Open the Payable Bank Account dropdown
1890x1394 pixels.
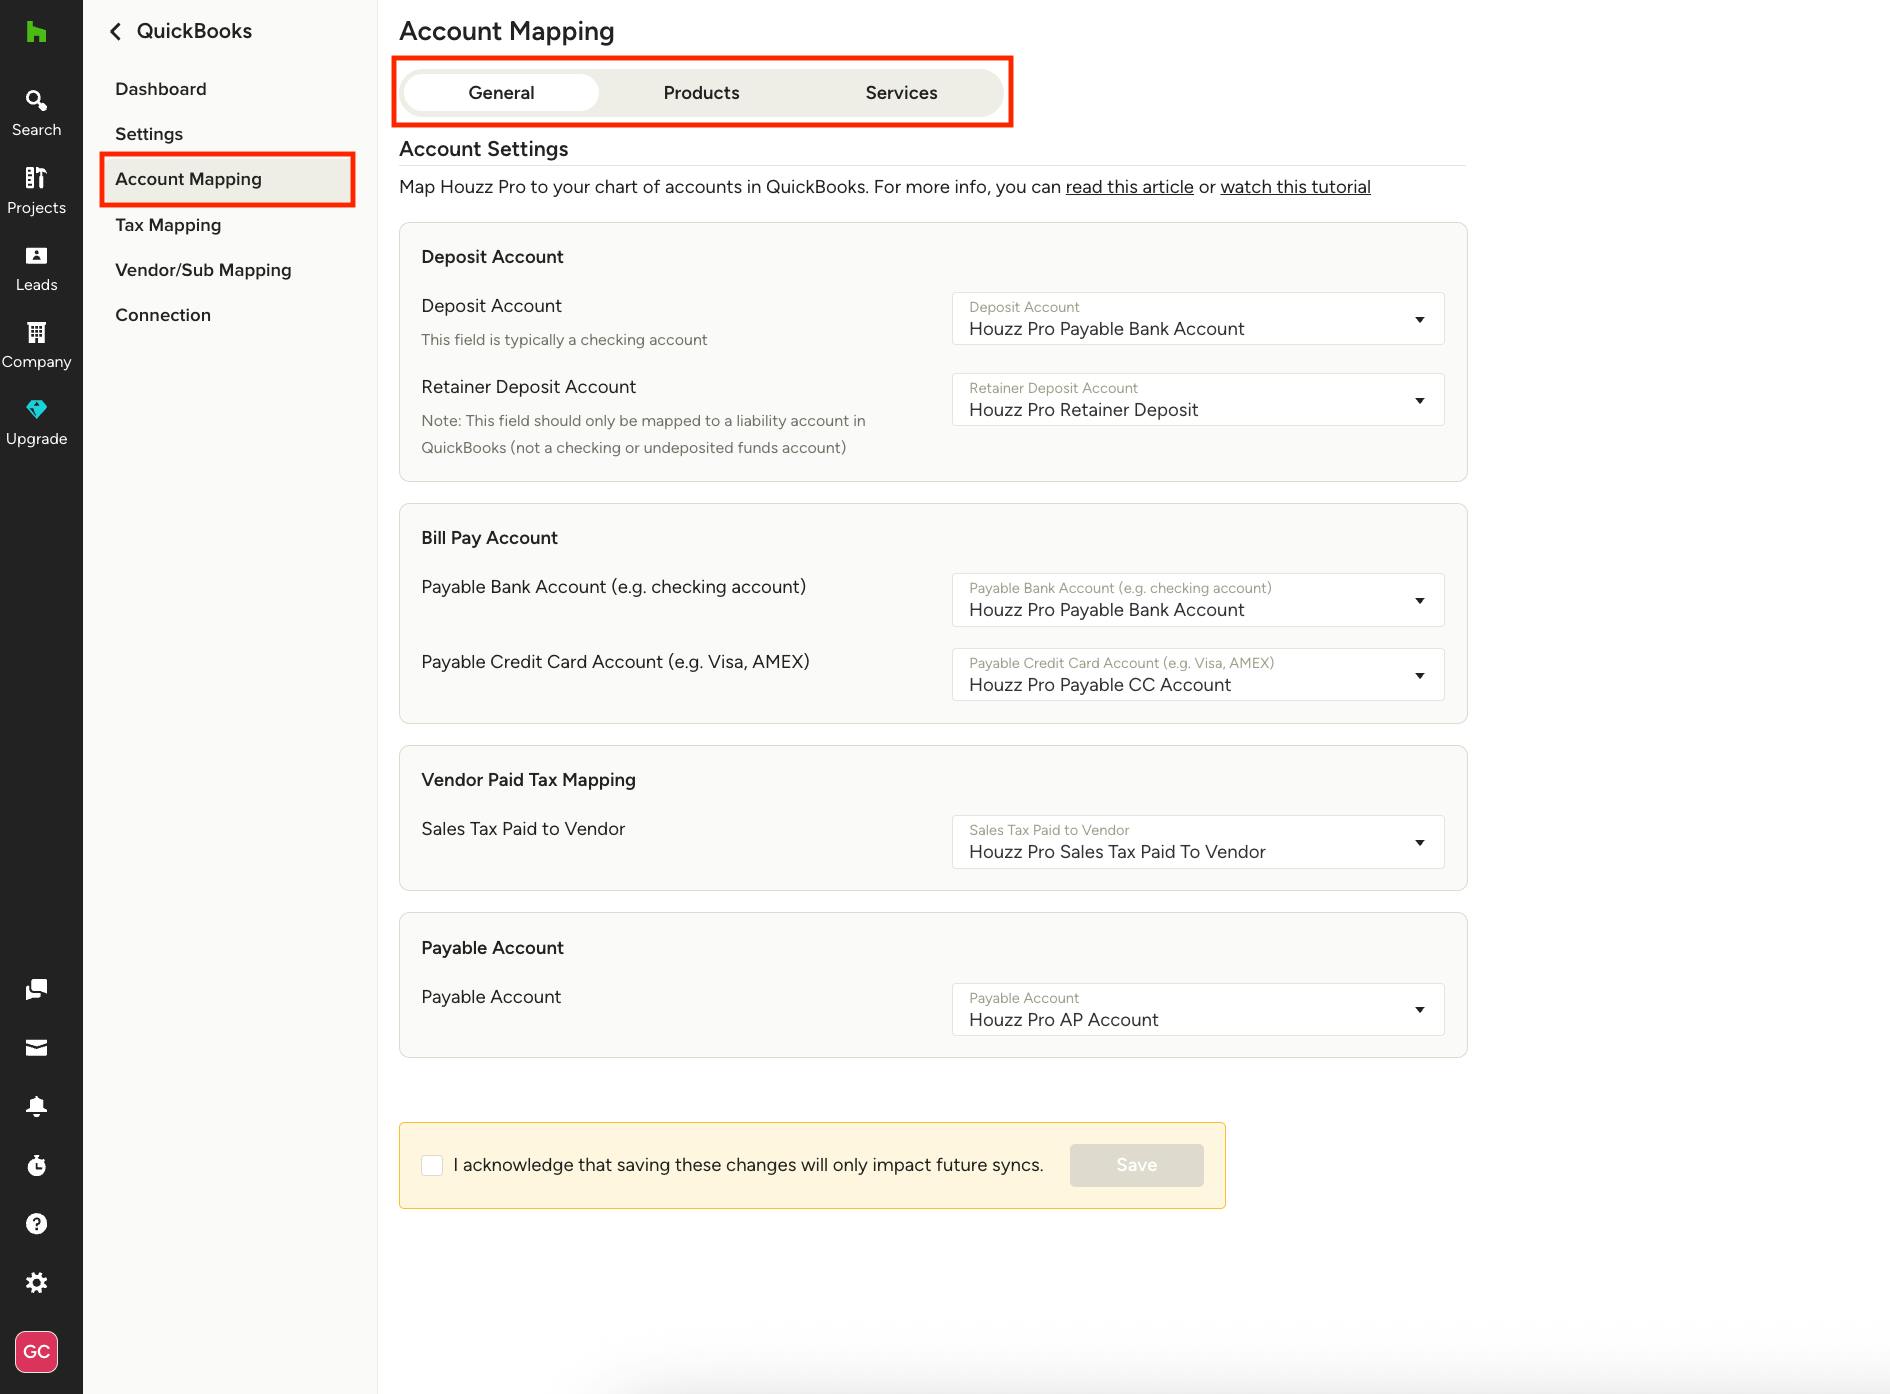pyautogui.click(x=1198, y=600)
